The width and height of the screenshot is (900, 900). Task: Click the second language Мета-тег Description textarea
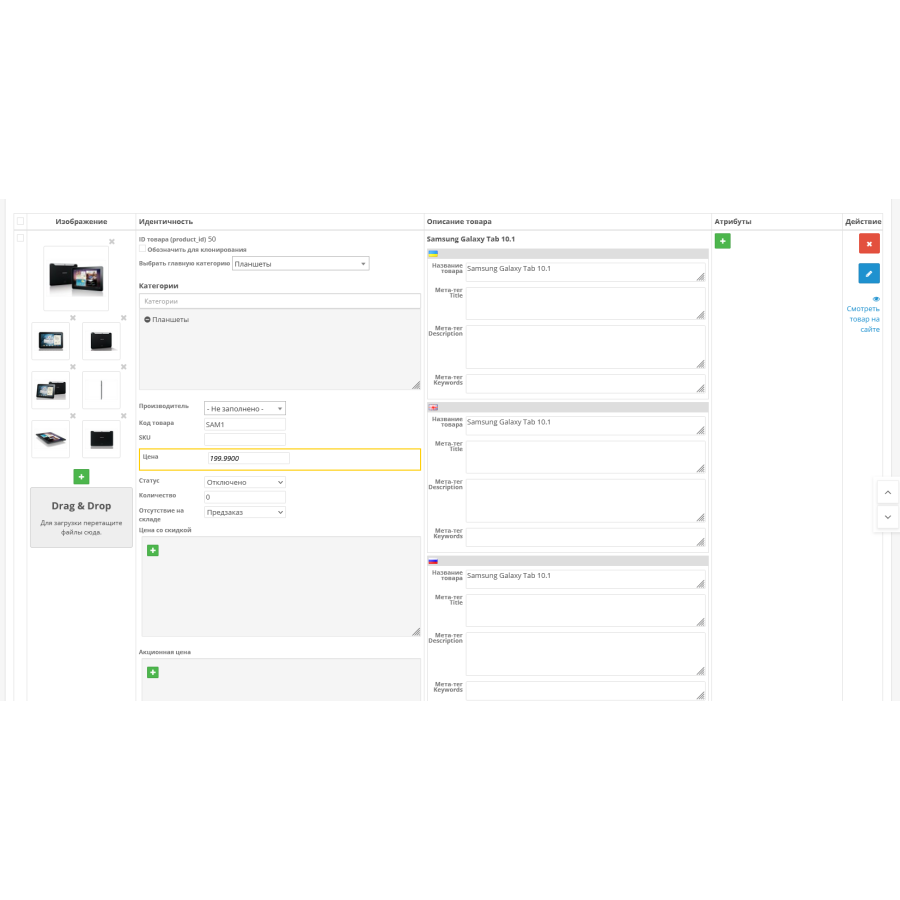click(x=585, y=501)
